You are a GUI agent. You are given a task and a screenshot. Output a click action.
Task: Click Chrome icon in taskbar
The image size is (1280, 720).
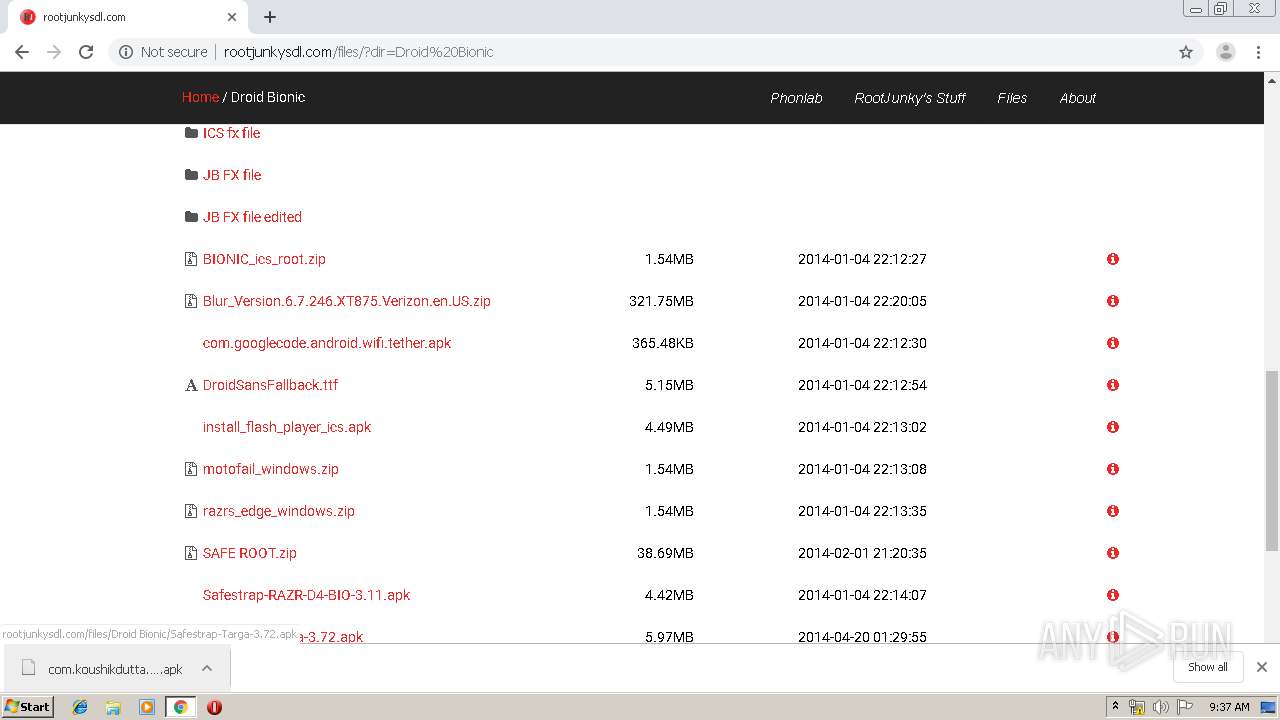pyautogui.click(x=180, y=707)
